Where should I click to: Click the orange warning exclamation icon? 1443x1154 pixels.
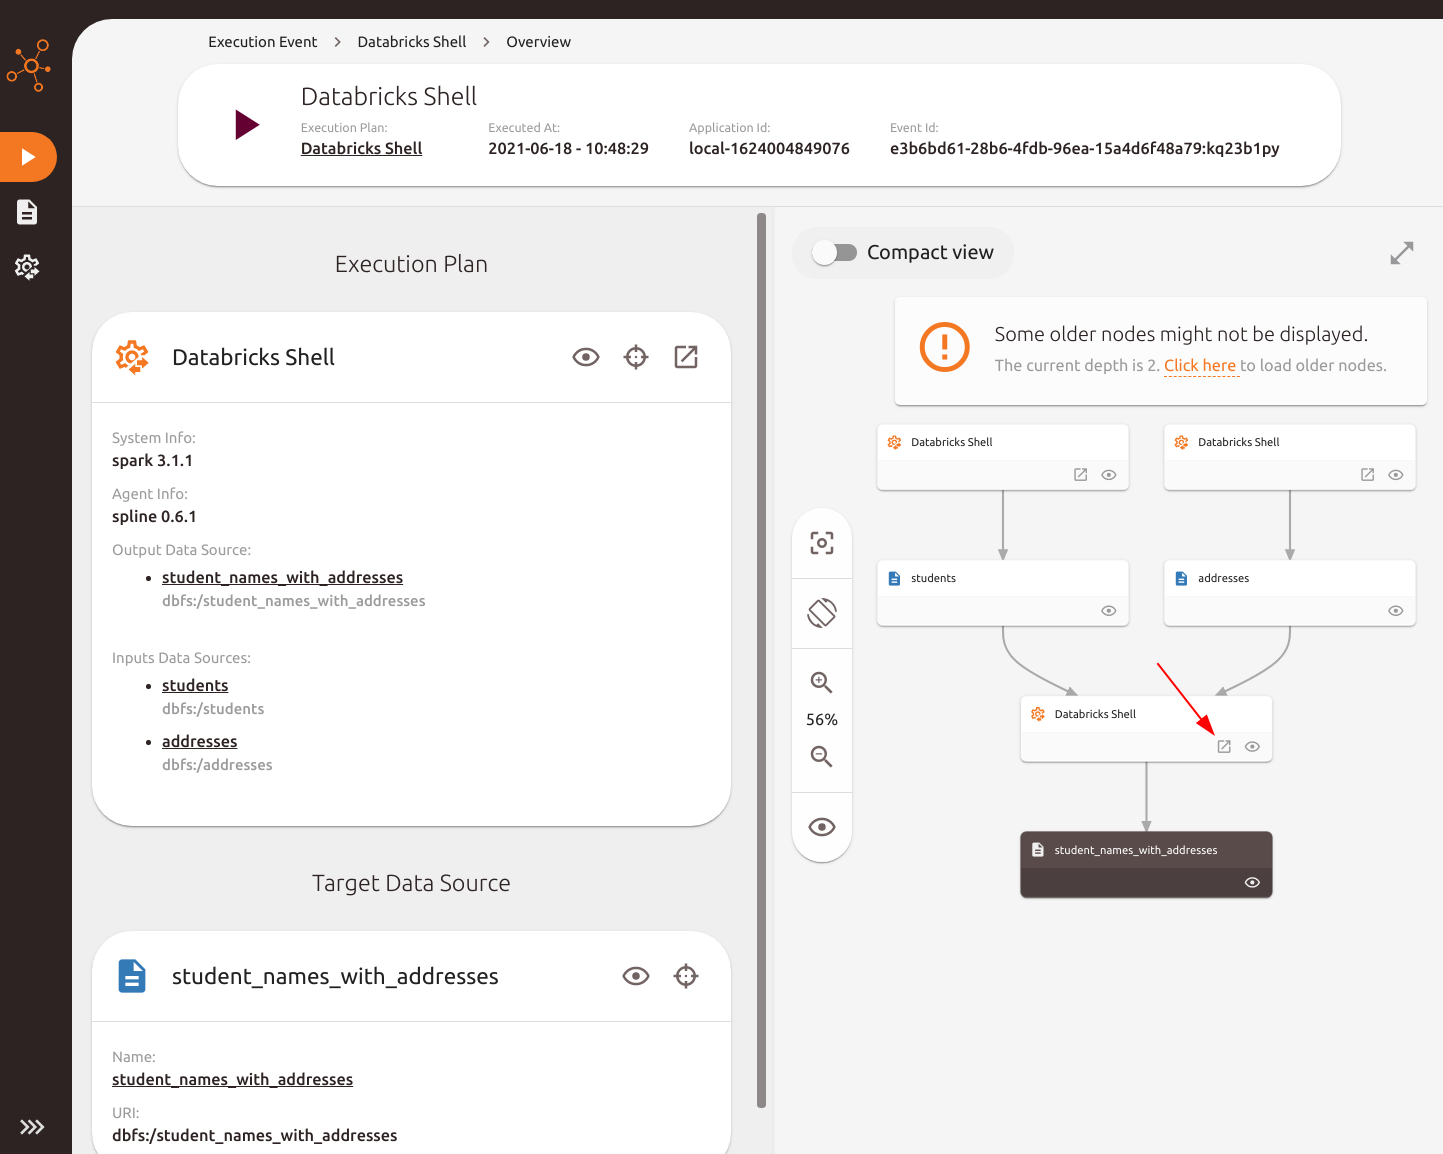(944, 347)
